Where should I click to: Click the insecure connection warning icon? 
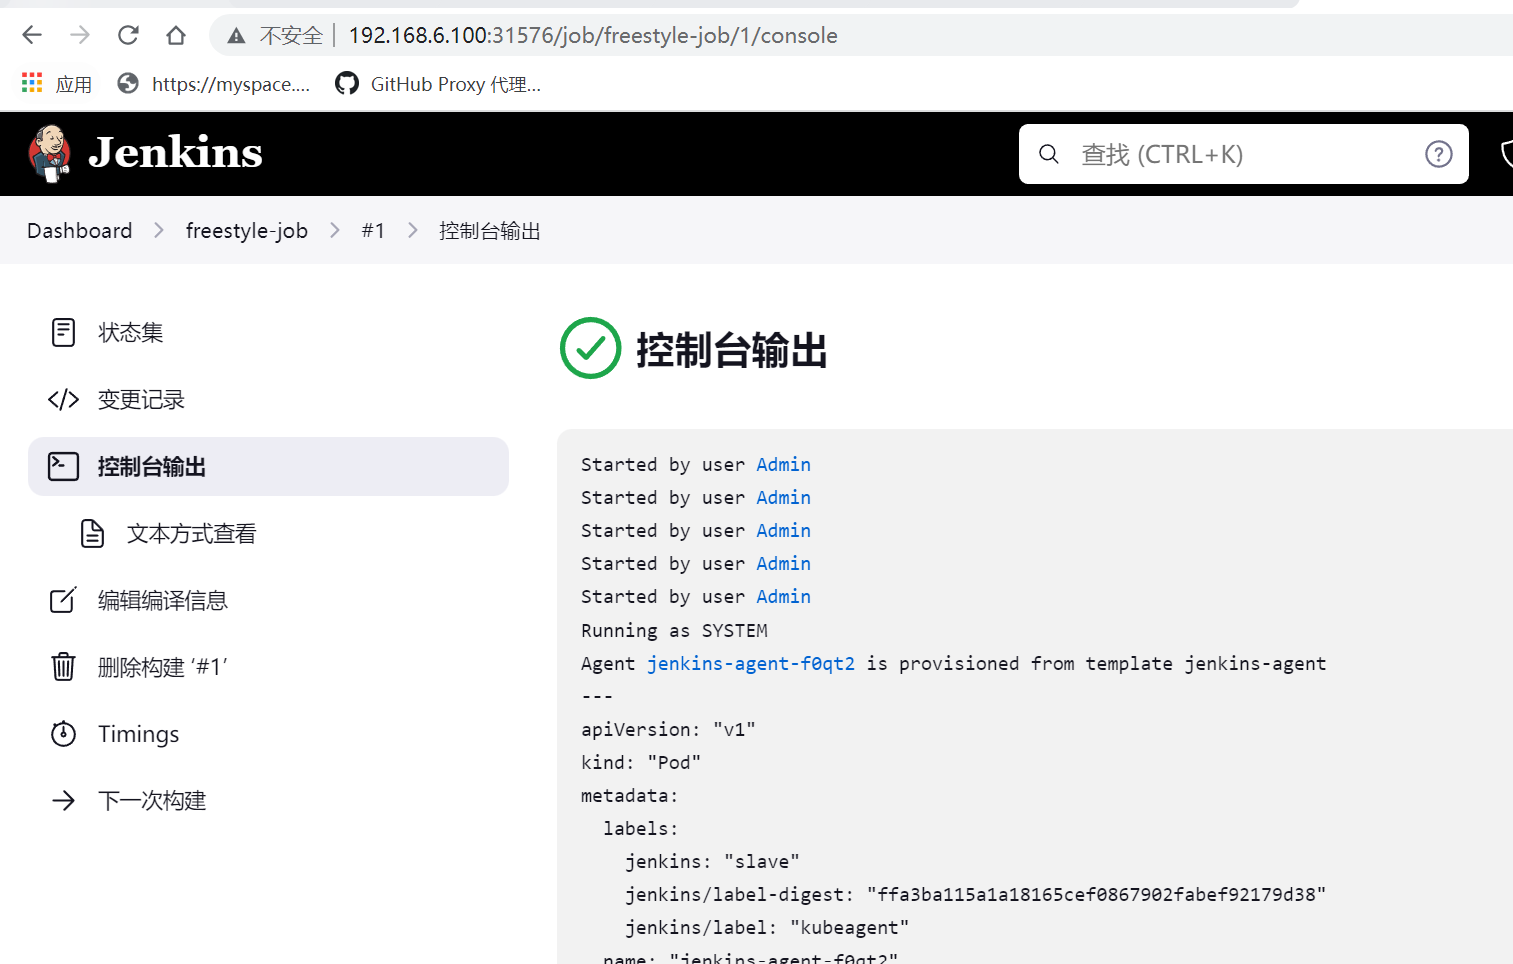click(x=236, y=36)
